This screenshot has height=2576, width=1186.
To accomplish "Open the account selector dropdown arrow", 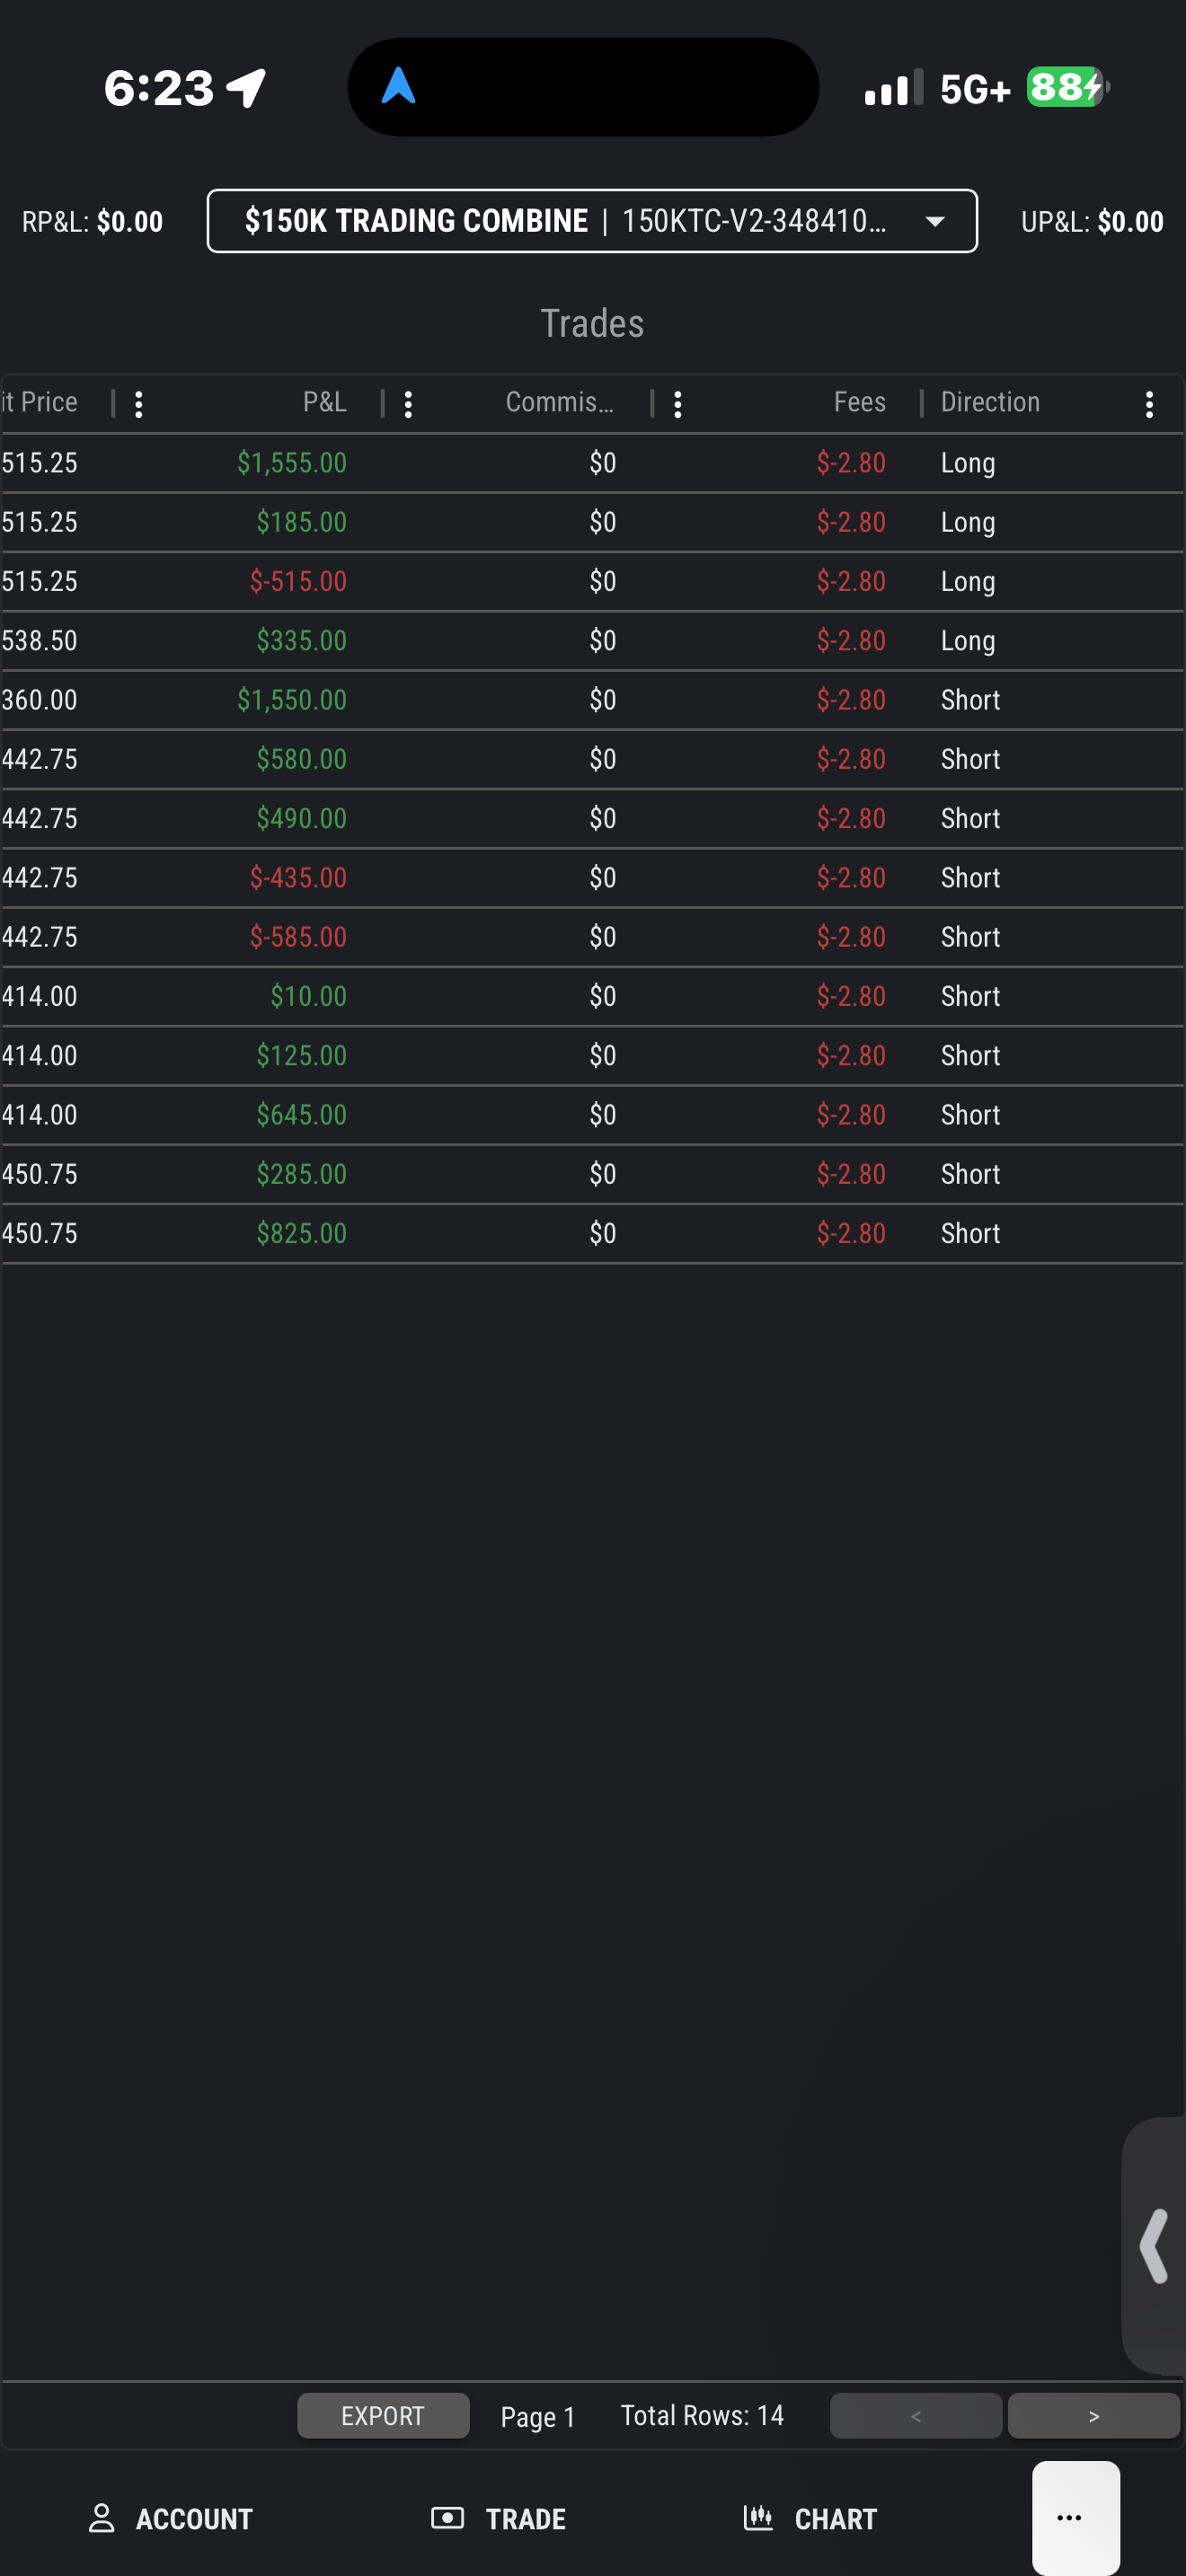I will click(x=935, y=221).
